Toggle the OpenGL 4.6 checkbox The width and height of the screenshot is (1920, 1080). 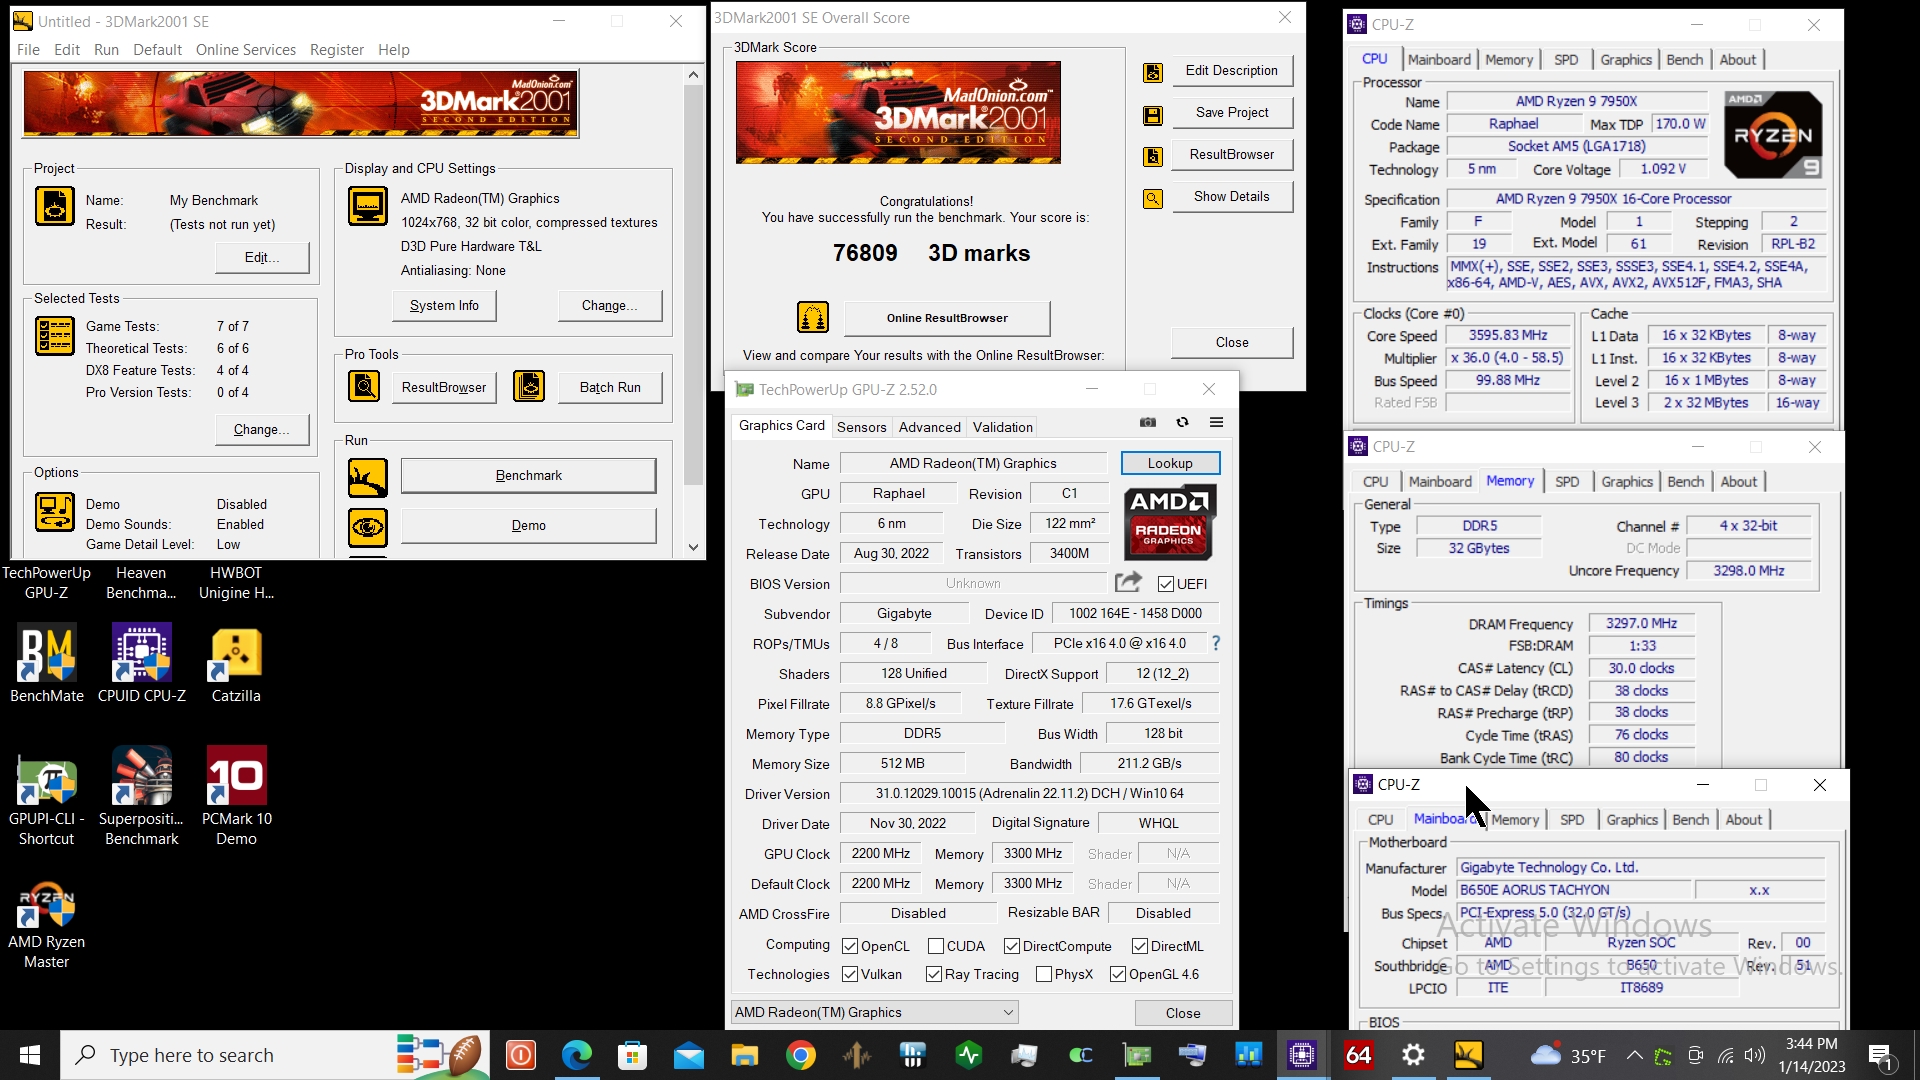coord(1118,974)
